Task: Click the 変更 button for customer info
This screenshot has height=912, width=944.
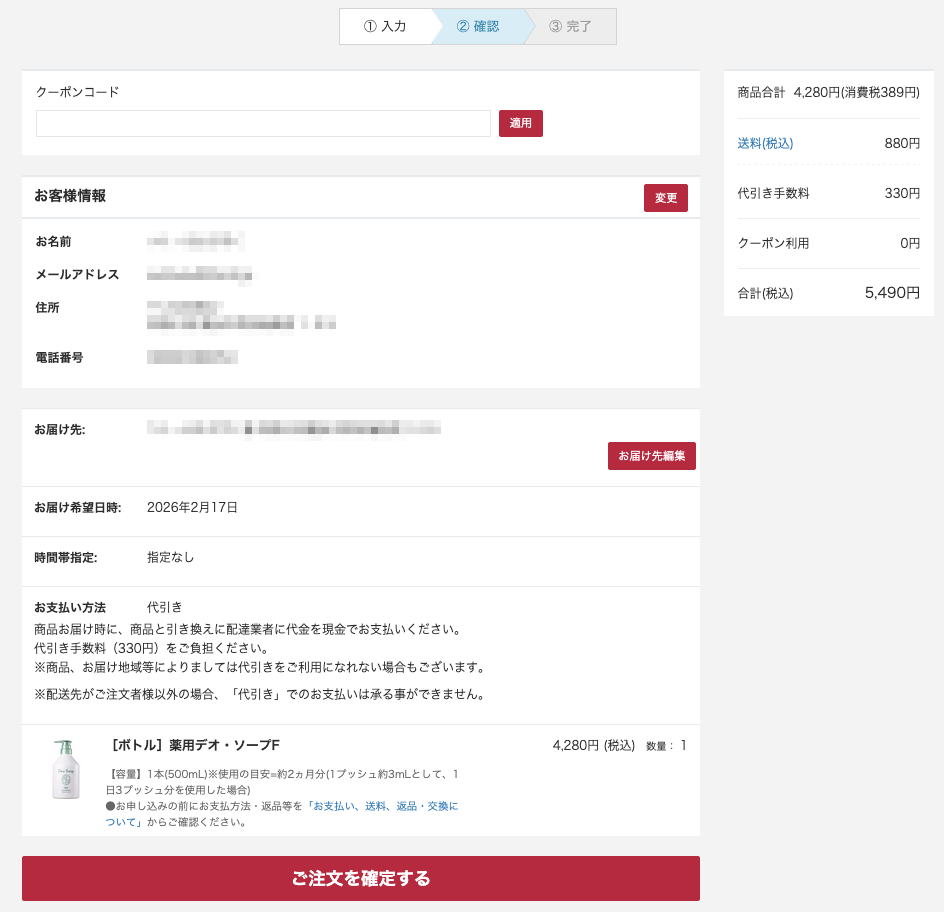Action: tap(666, 198)
